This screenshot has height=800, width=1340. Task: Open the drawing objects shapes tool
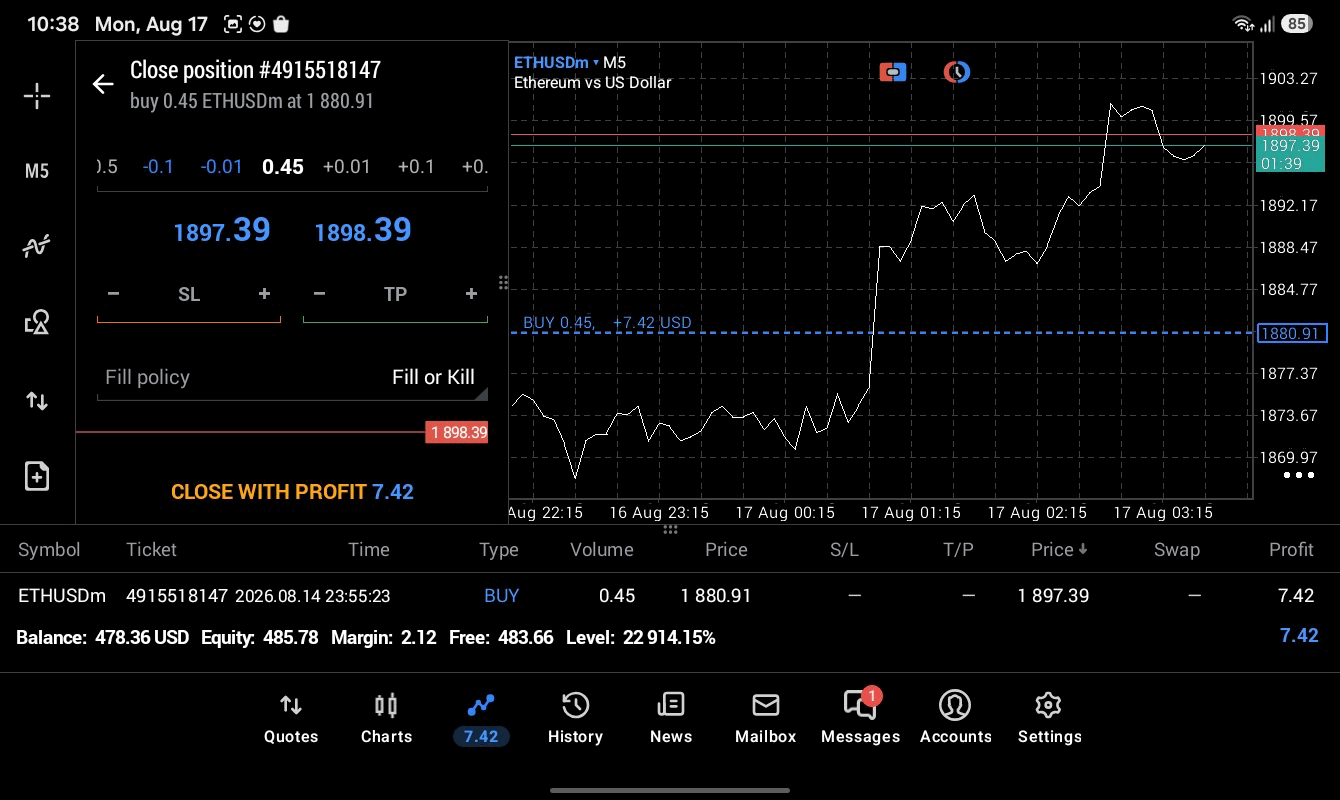(x=37, y=322)
